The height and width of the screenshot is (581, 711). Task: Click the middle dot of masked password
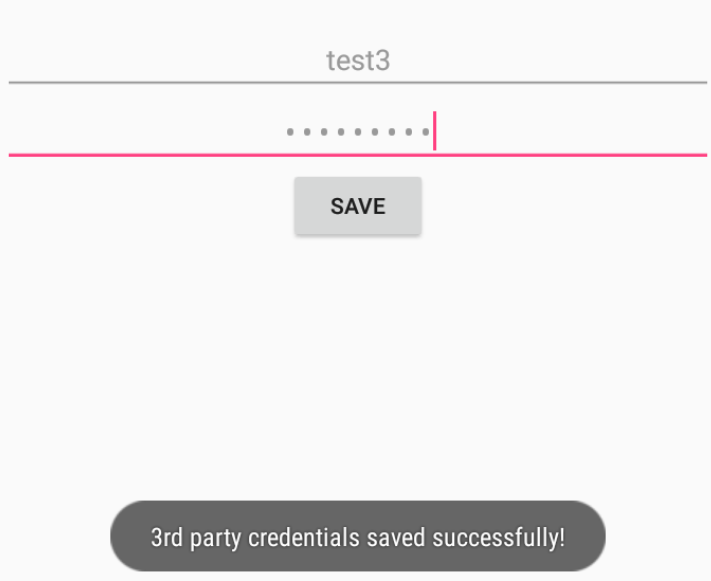[358, 132]
